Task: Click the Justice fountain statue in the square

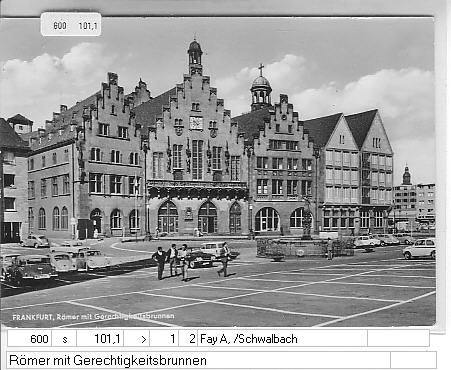Action: point(307,218)
